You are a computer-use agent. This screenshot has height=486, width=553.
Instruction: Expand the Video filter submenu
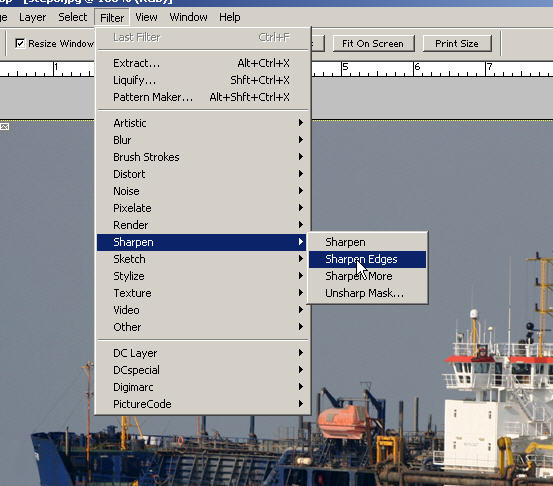(x=201, y=310)
